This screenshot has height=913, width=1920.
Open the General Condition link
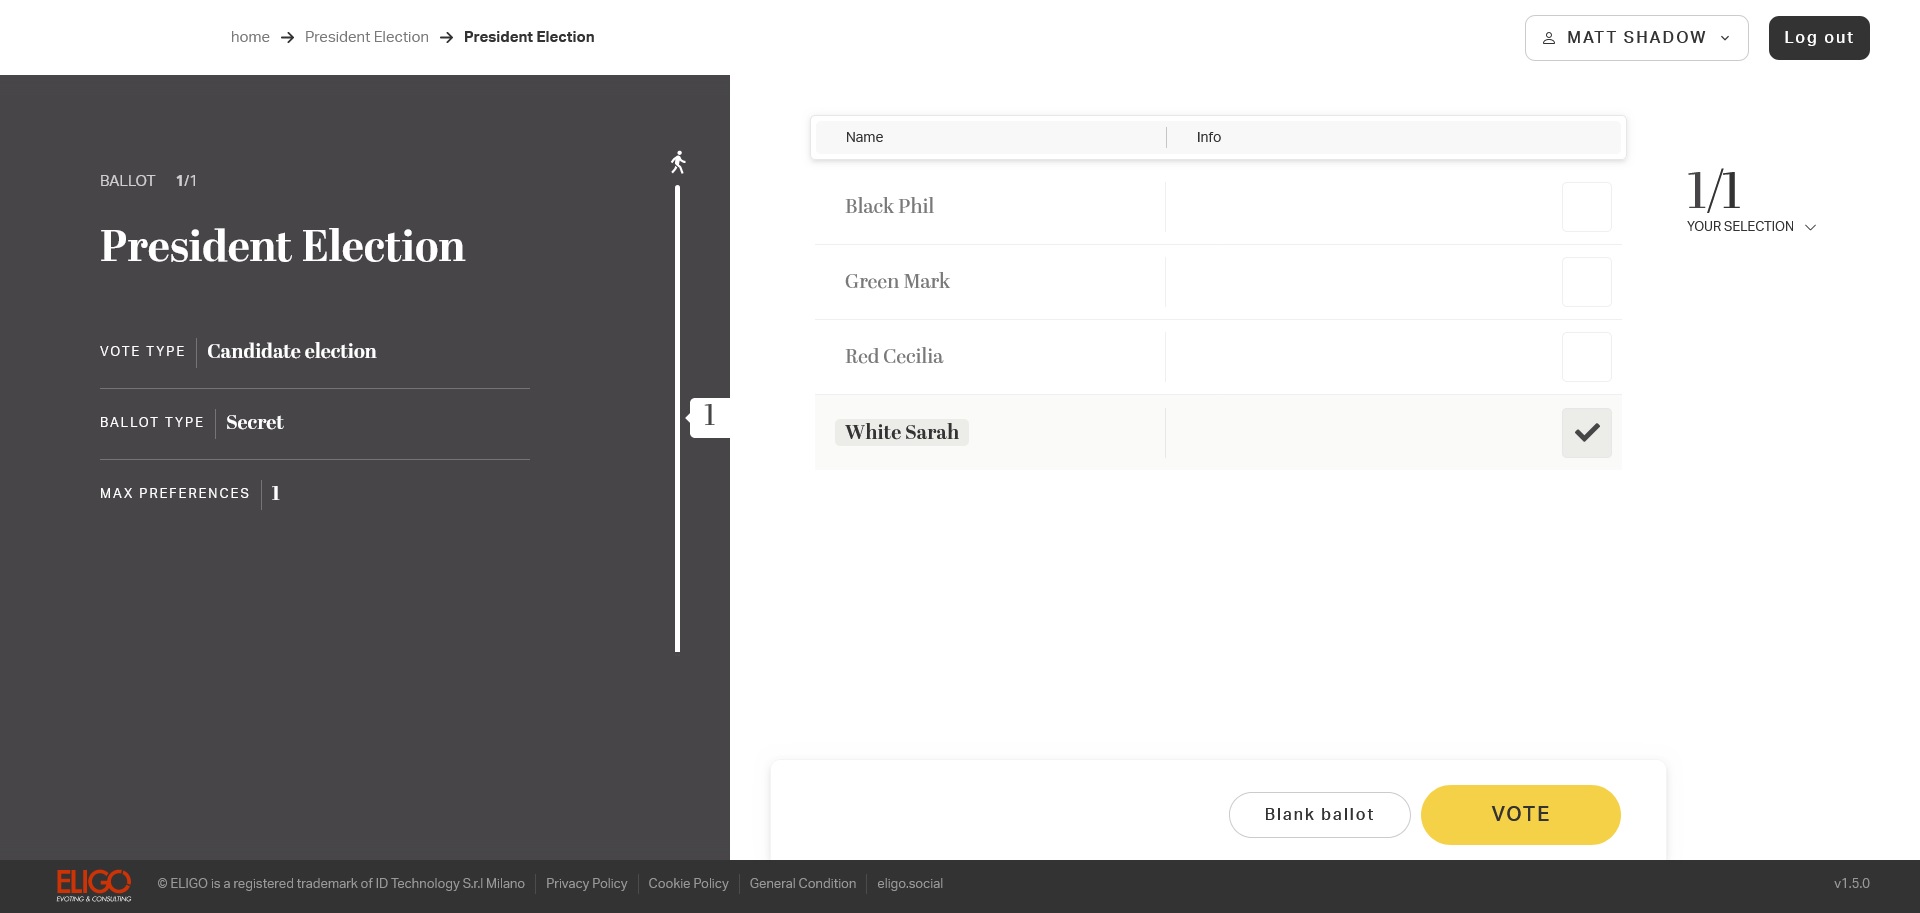(x=803, y=884)
